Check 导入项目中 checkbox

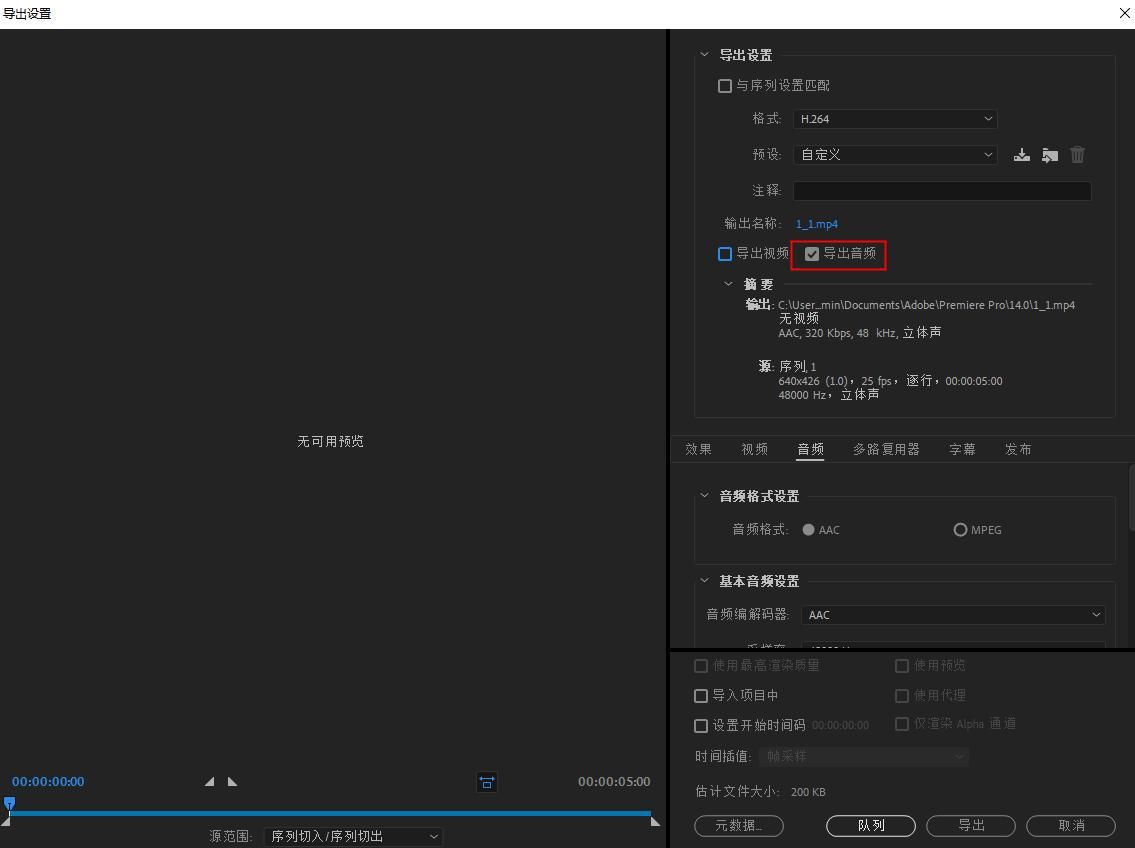coord(701,696)
